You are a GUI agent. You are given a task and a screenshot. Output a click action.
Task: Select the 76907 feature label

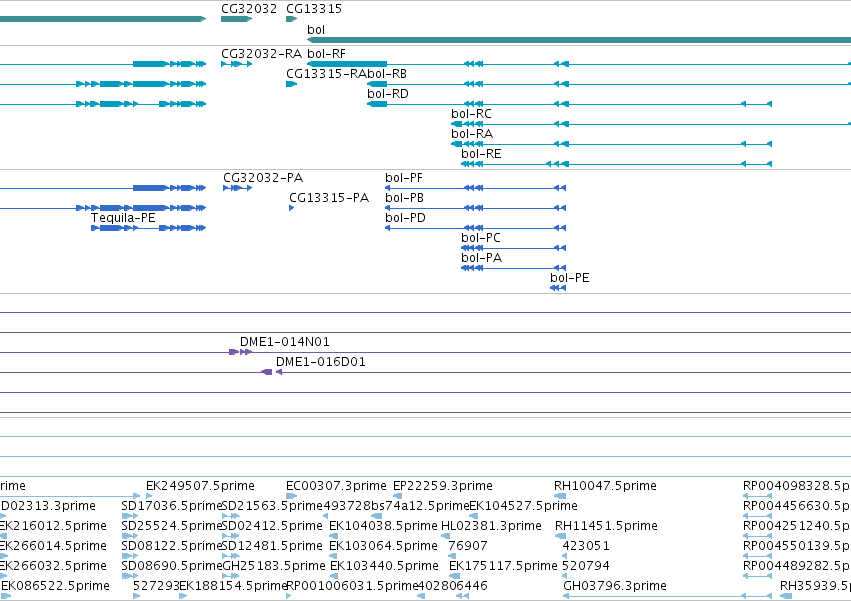(468, 546)
